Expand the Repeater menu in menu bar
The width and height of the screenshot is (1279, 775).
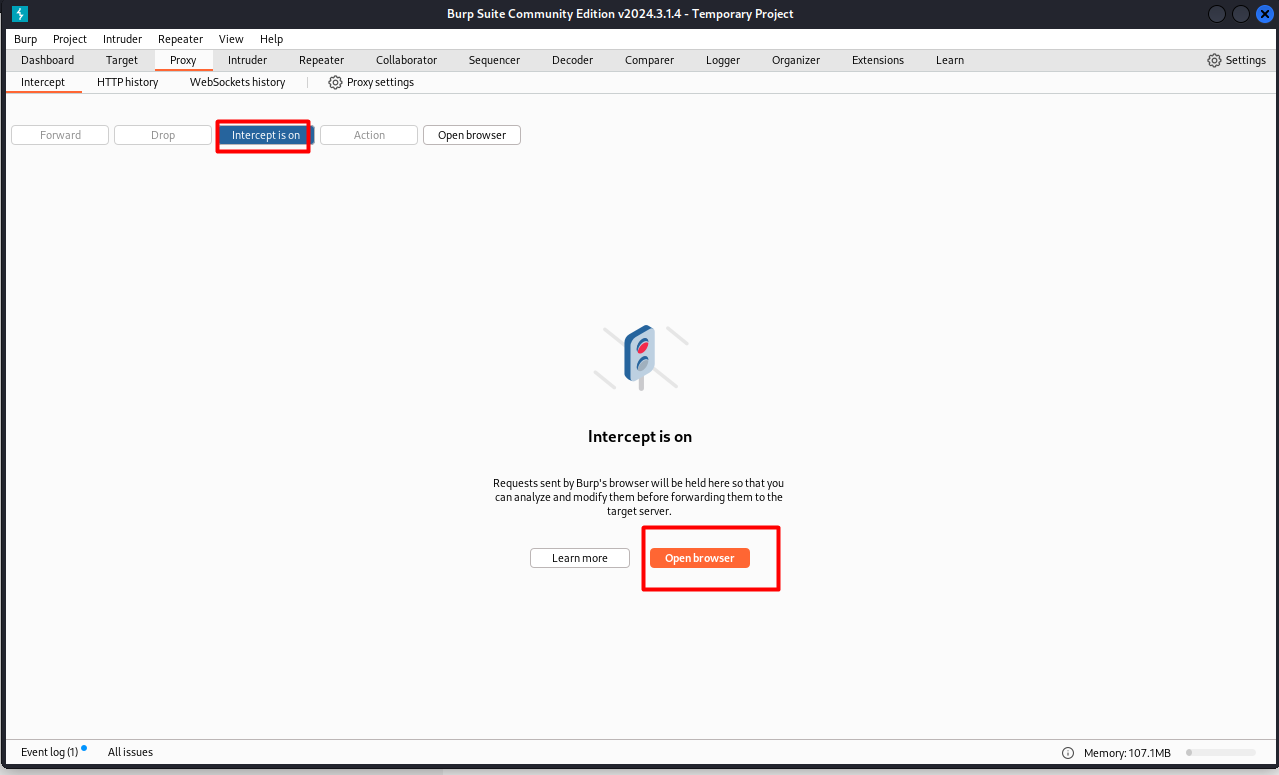[x=180, y=39]
